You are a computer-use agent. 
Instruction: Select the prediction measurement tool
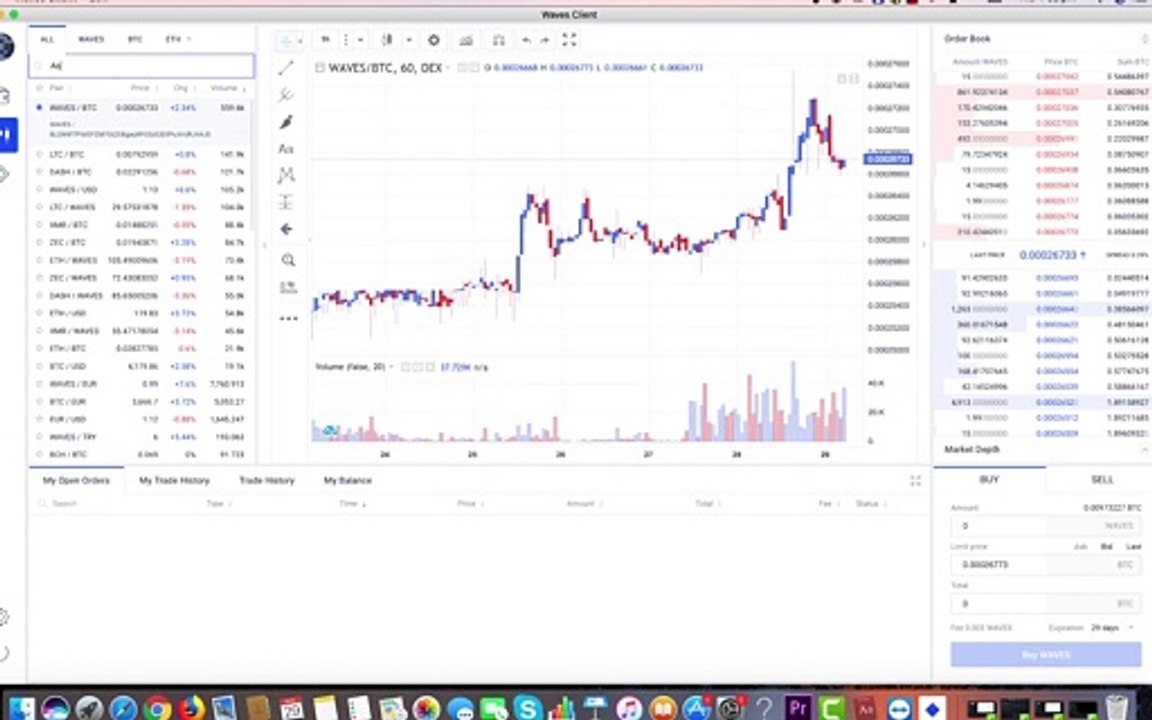287,202
